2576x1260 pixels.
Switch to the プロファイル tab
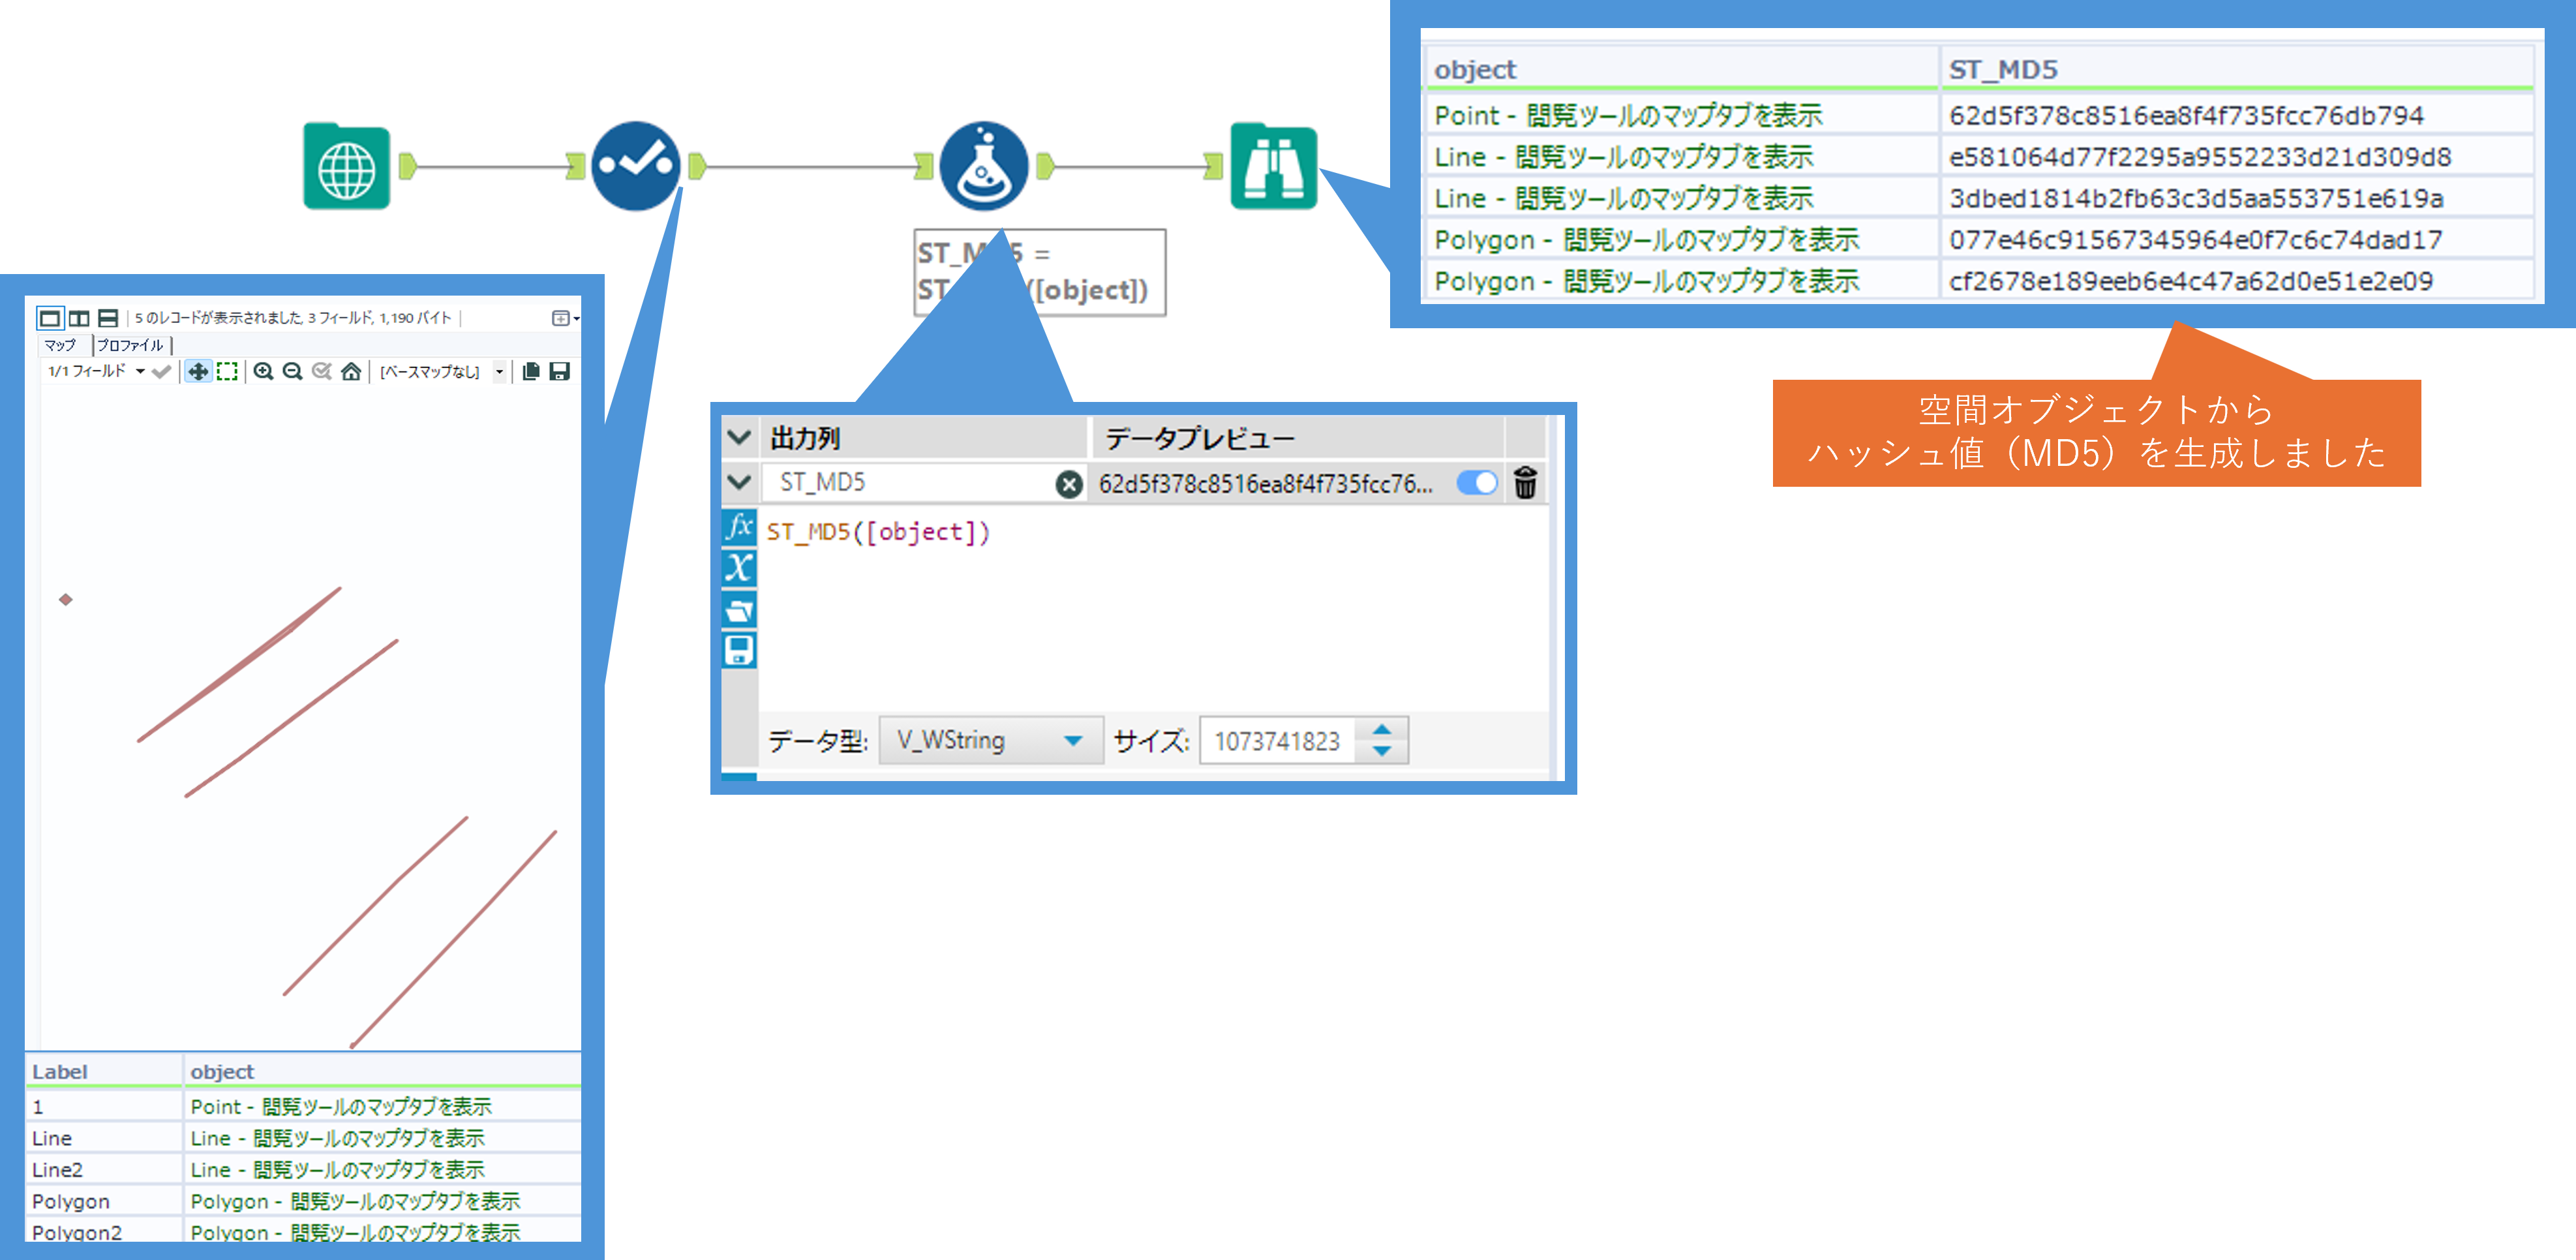click(x=130, y=345)
